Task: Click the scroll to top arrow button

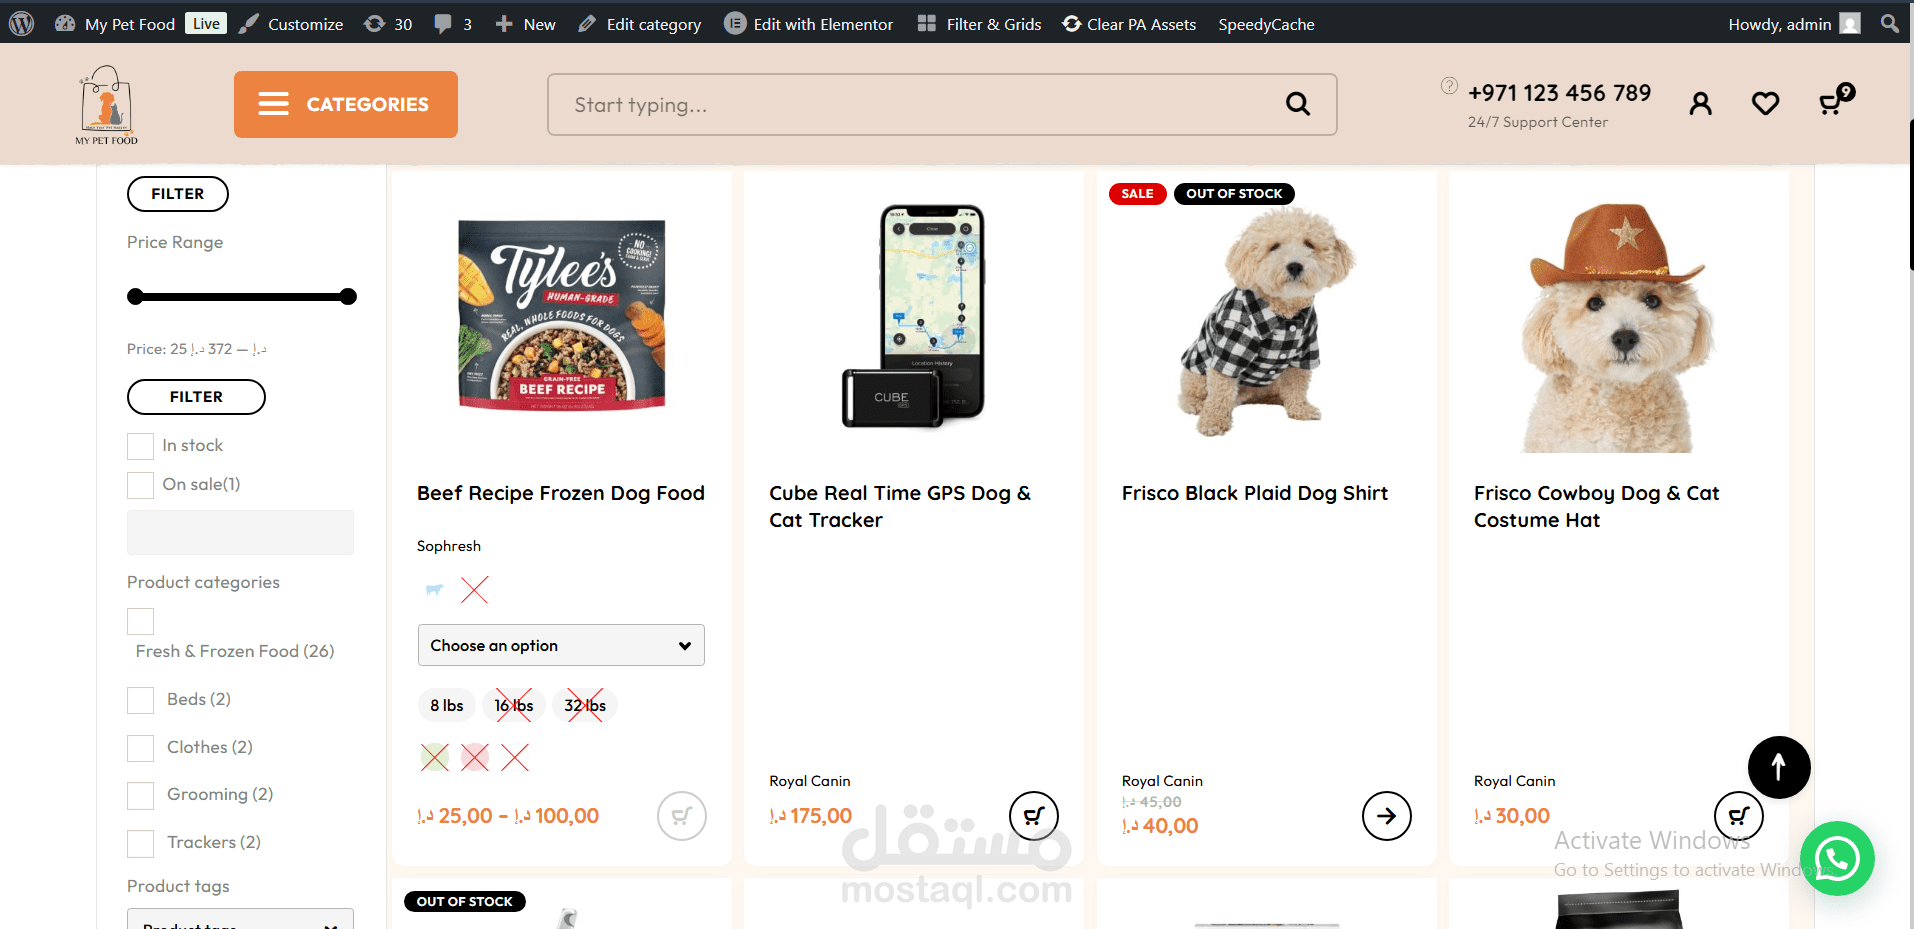Action: click(x=1779, y=768)
